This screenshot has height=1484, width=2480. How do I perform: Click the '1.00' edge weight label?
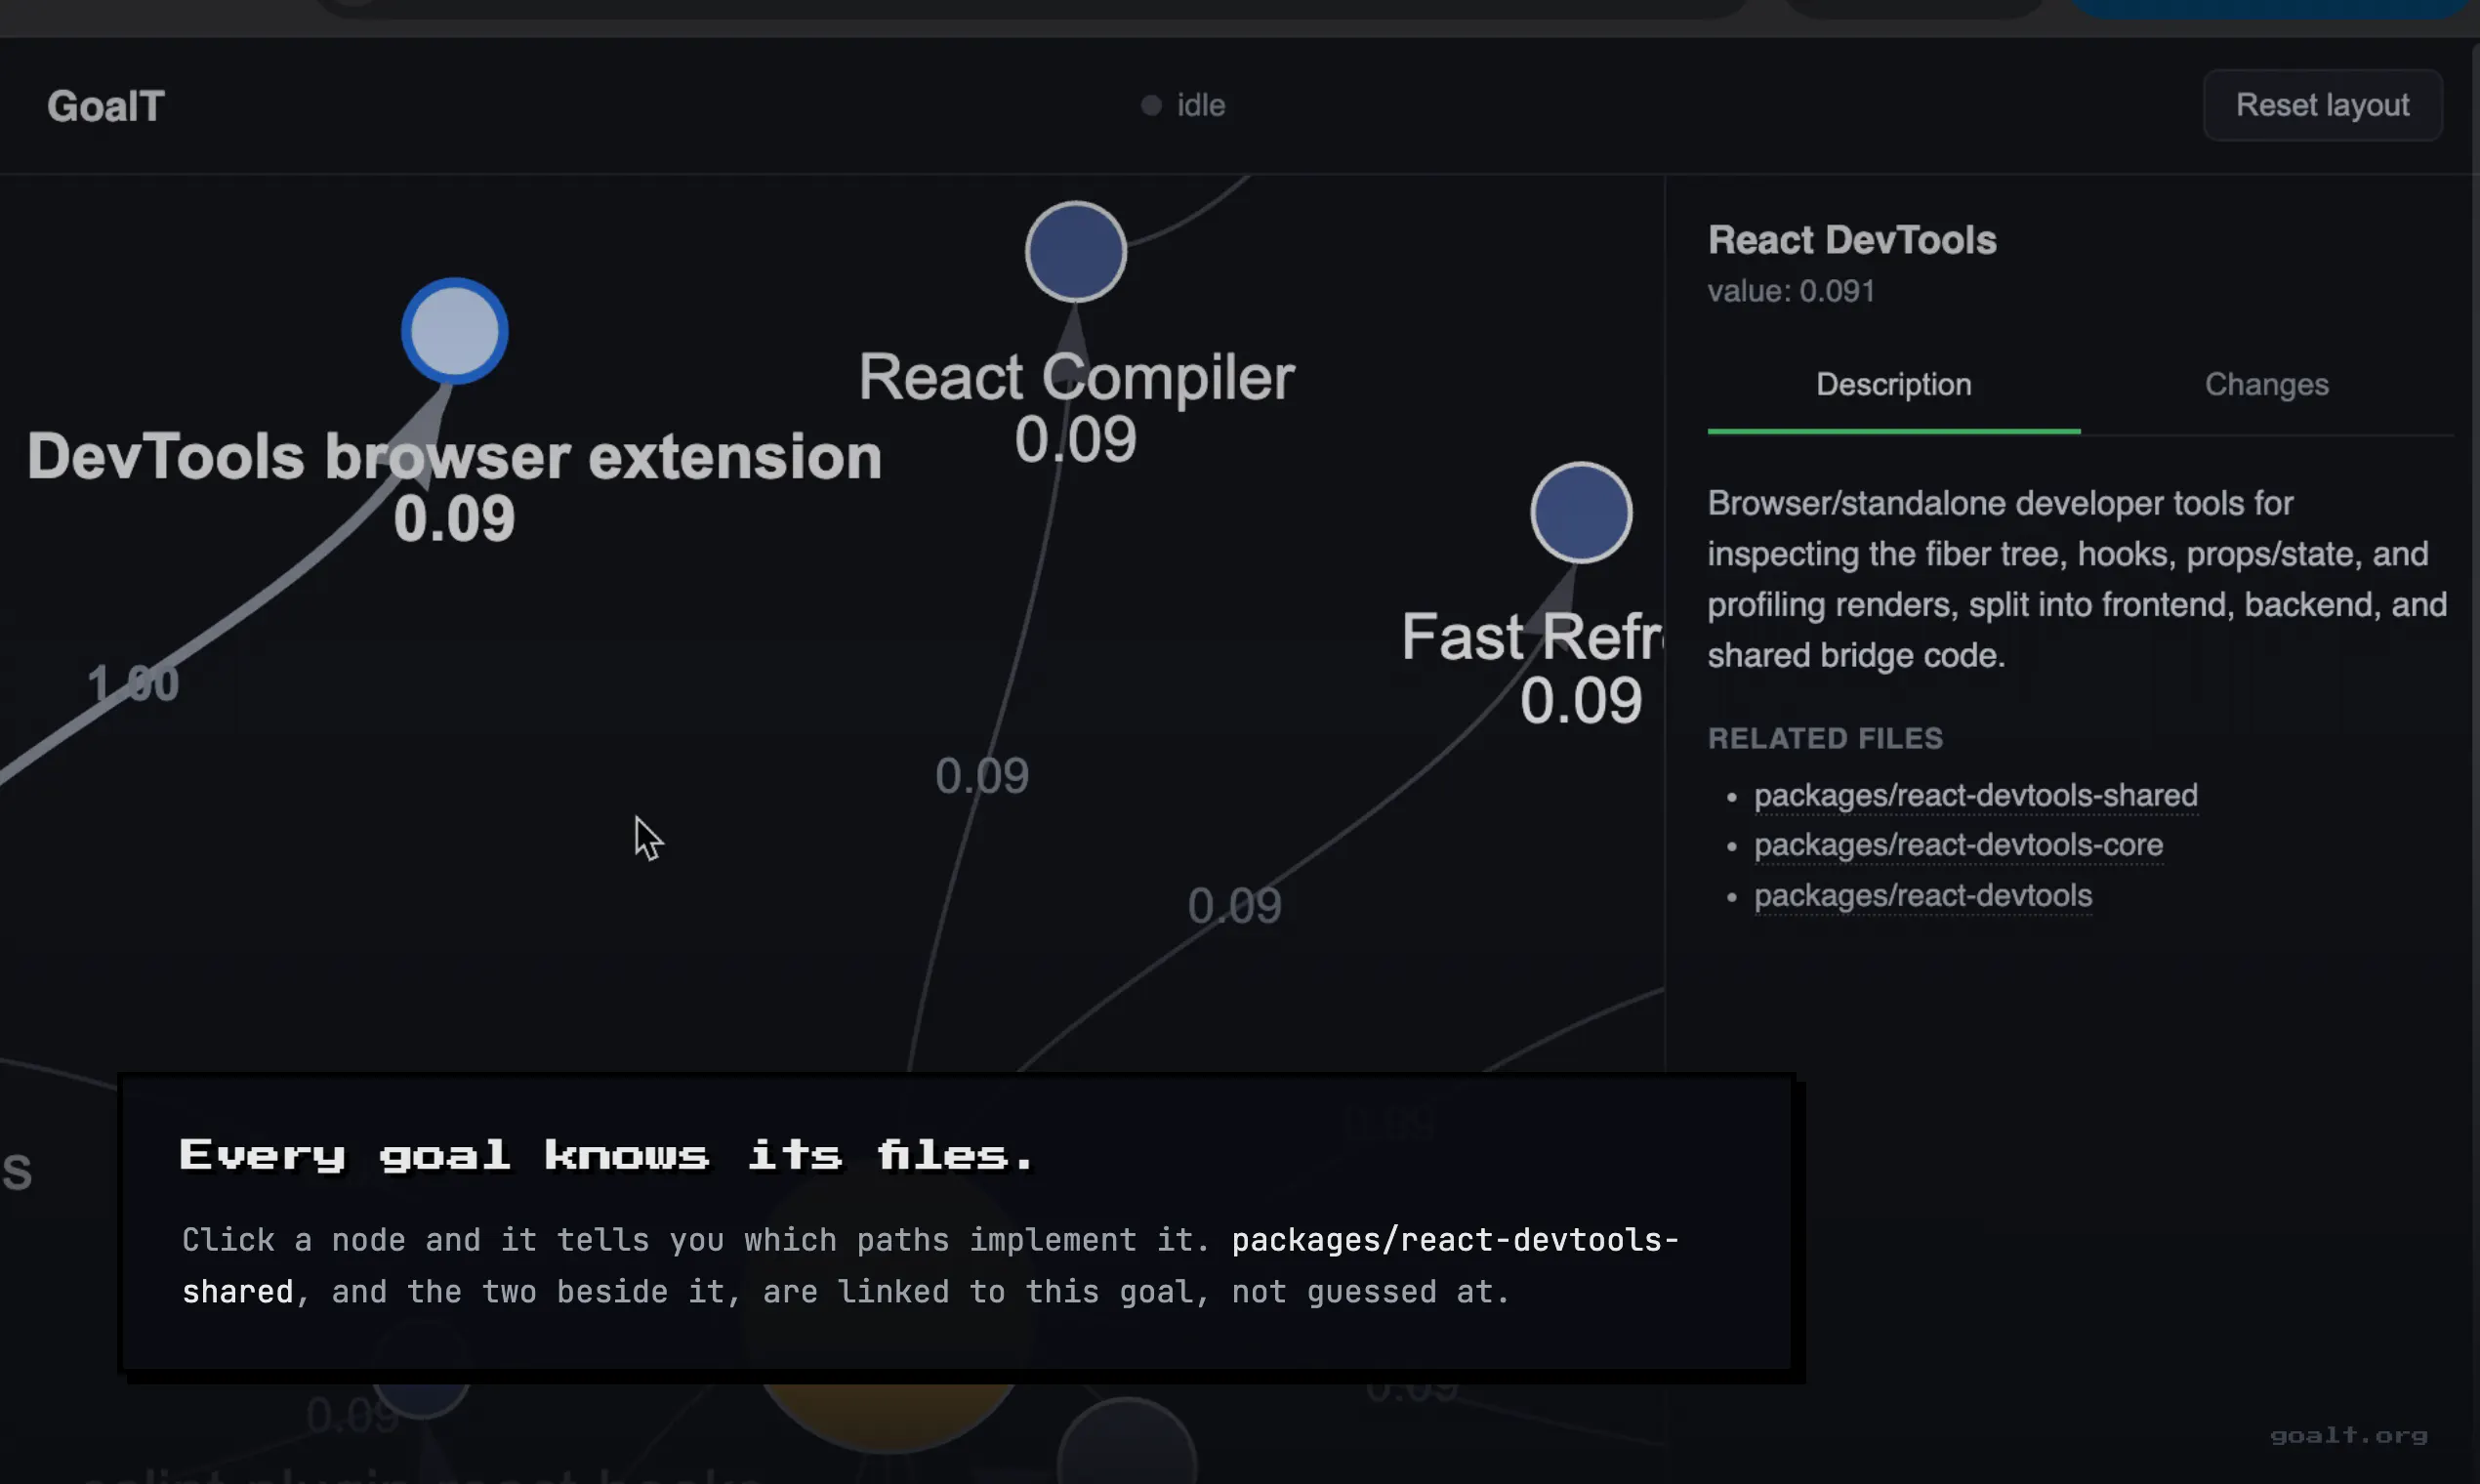coord(133,684)
